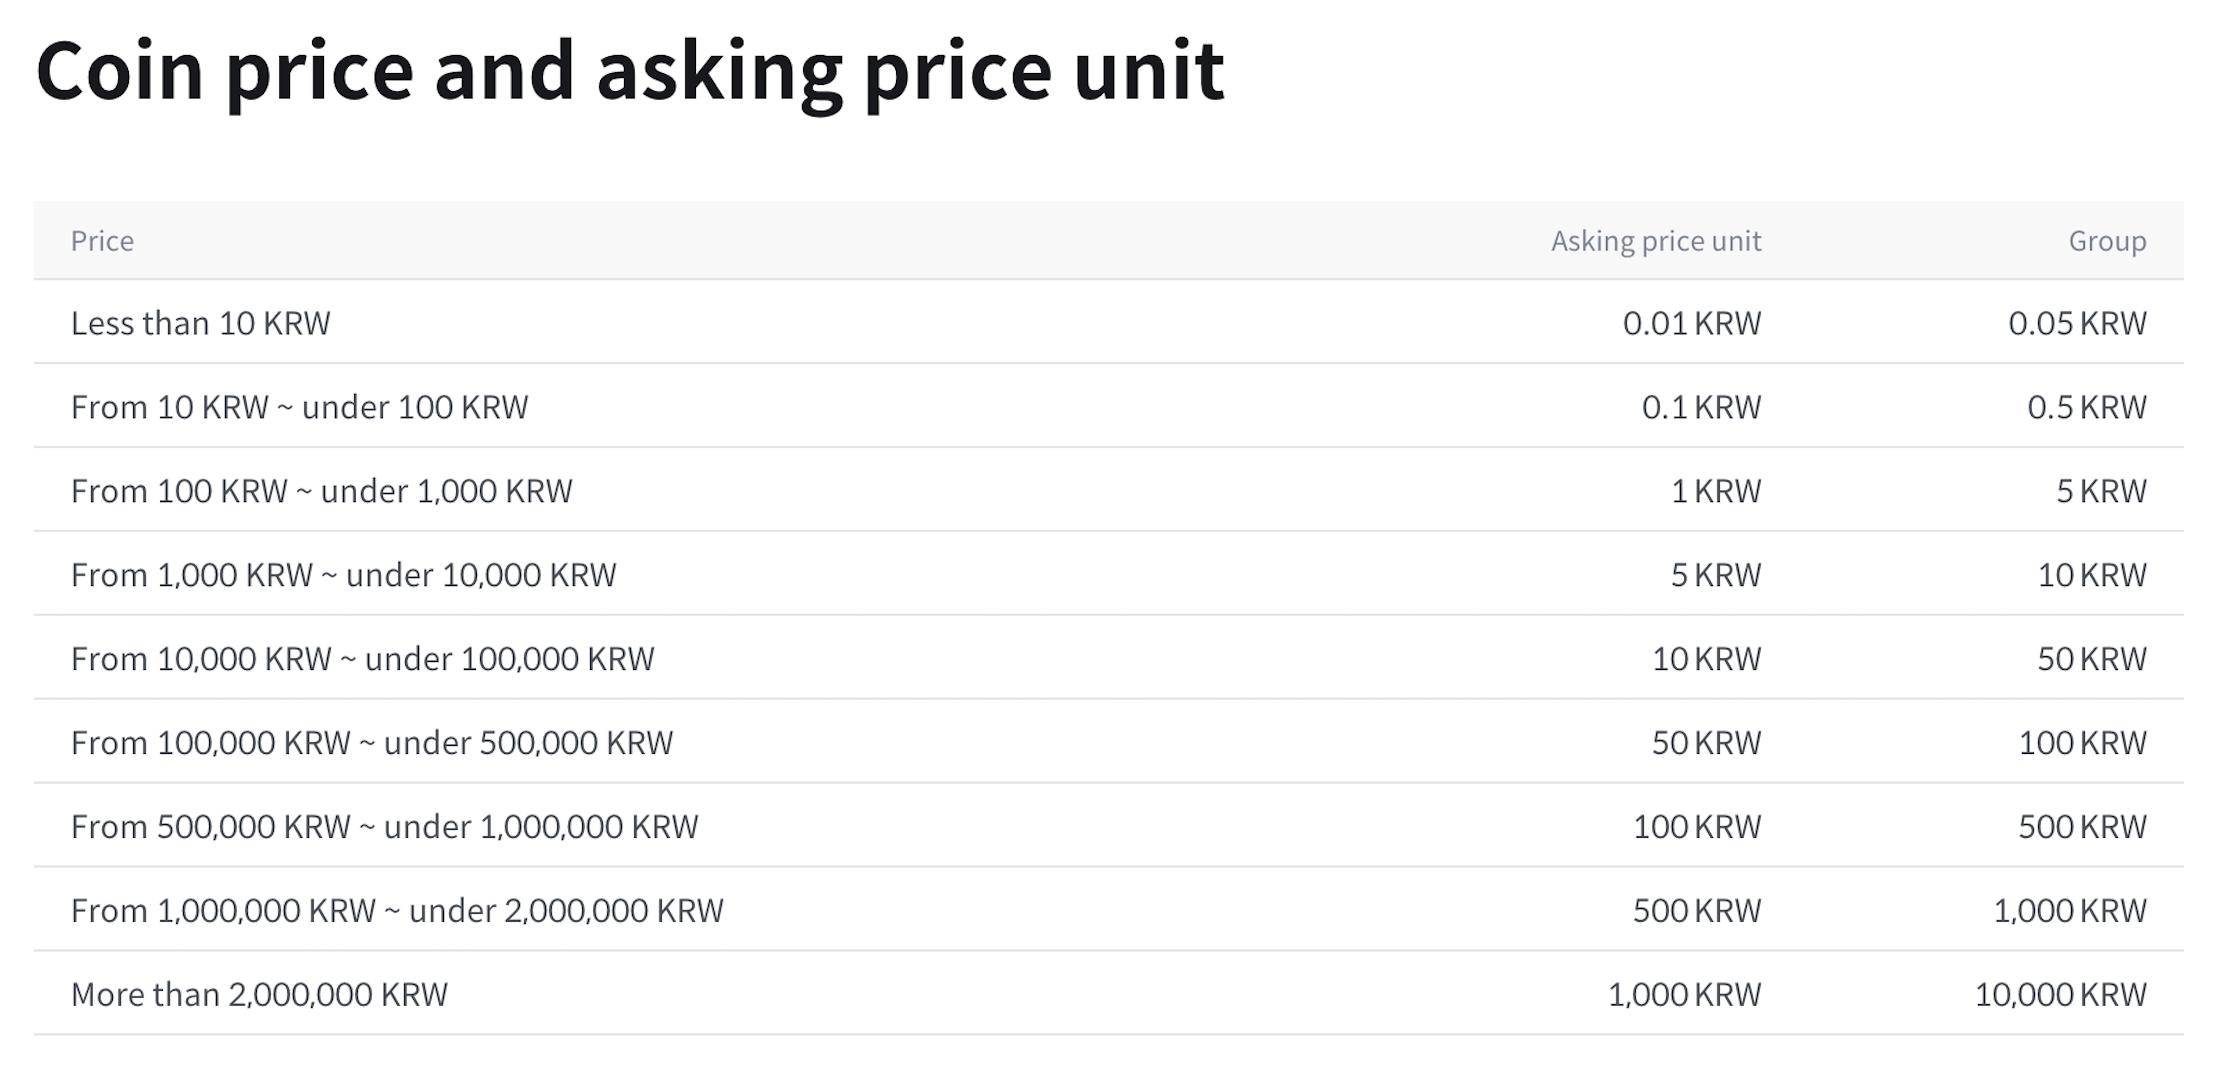Click the 0.1 KRW asking price unit cell
Viewport: 2218px width, 1090px height.
(1701, 407)
